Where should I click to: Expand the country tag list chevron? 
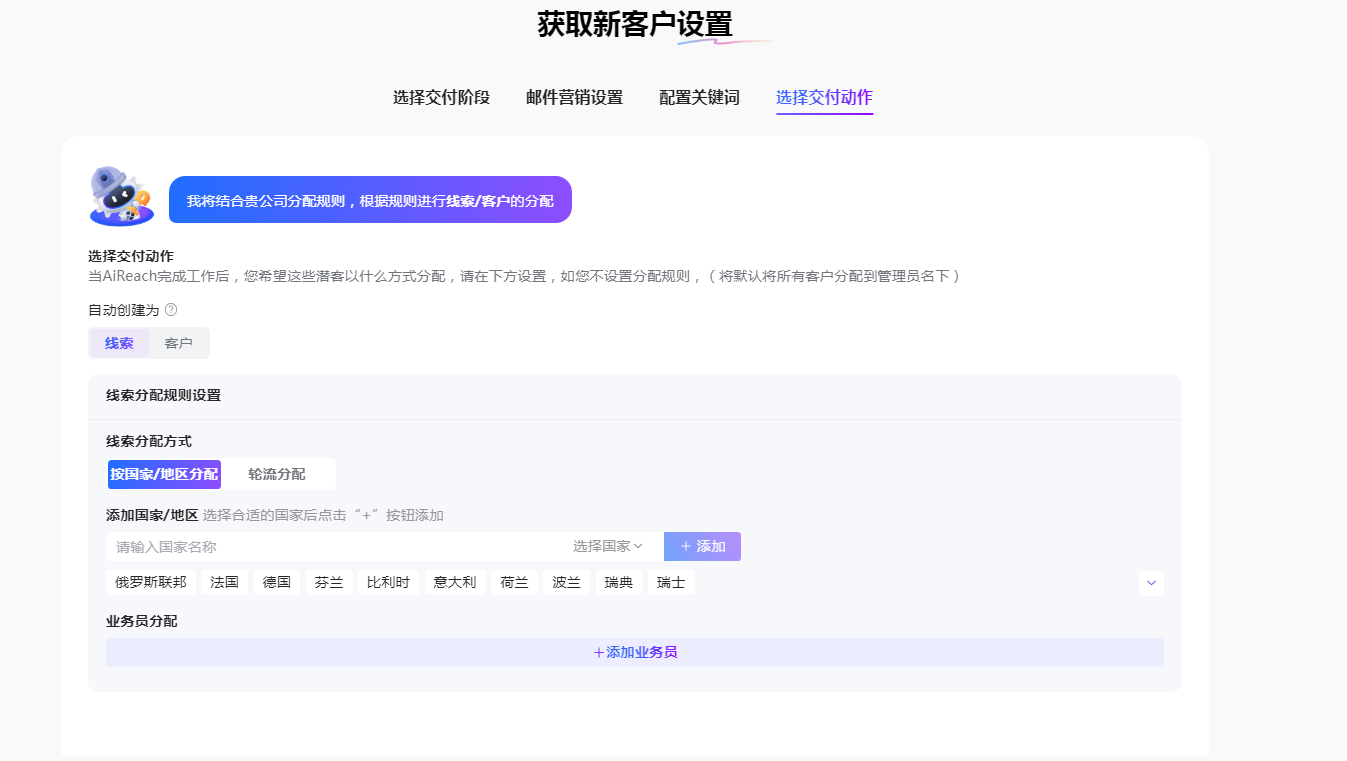coord(1151,583)
